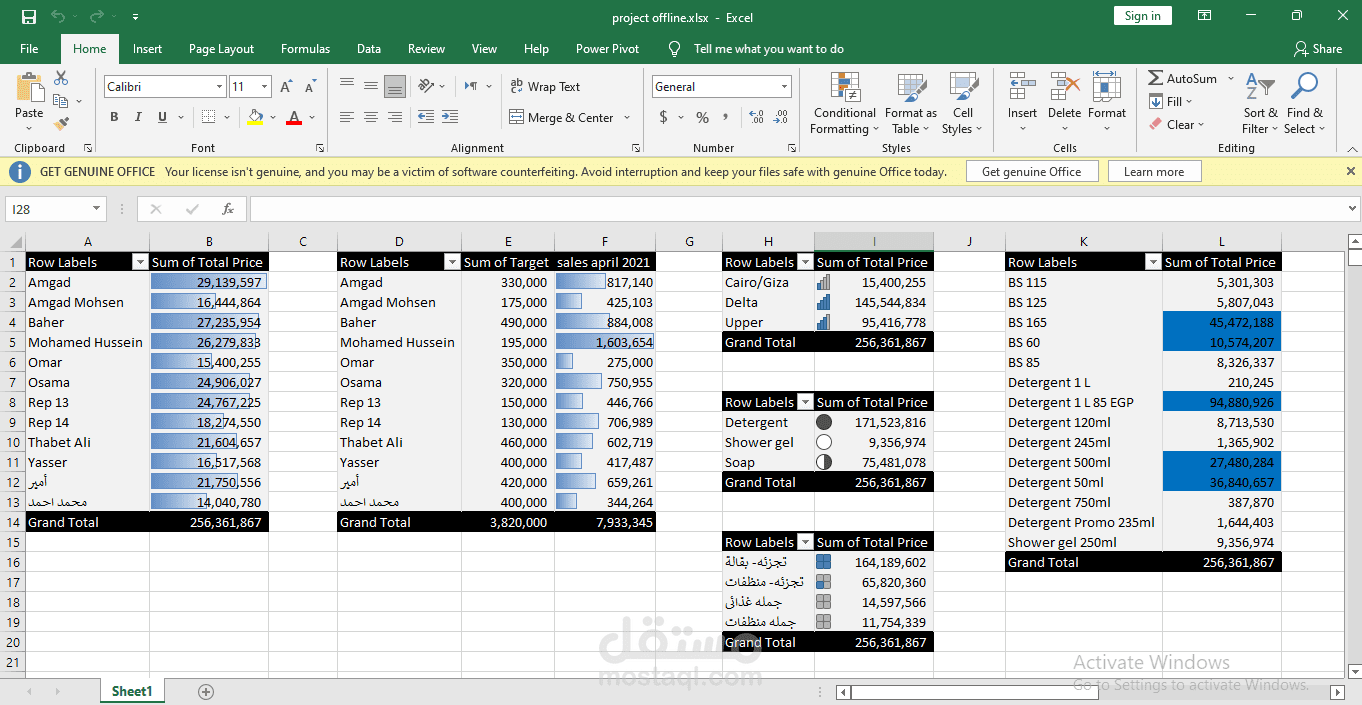The width and height of the screenshot is (1362, 705).
Task: Click the Merge & Center button
Action: coord(561,117)
